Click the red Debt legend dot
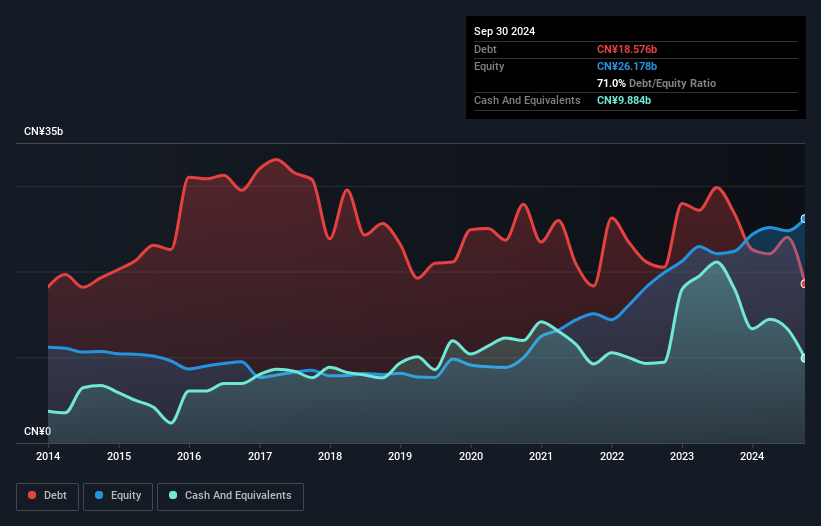The image size is (821, 526). point(32,495)
